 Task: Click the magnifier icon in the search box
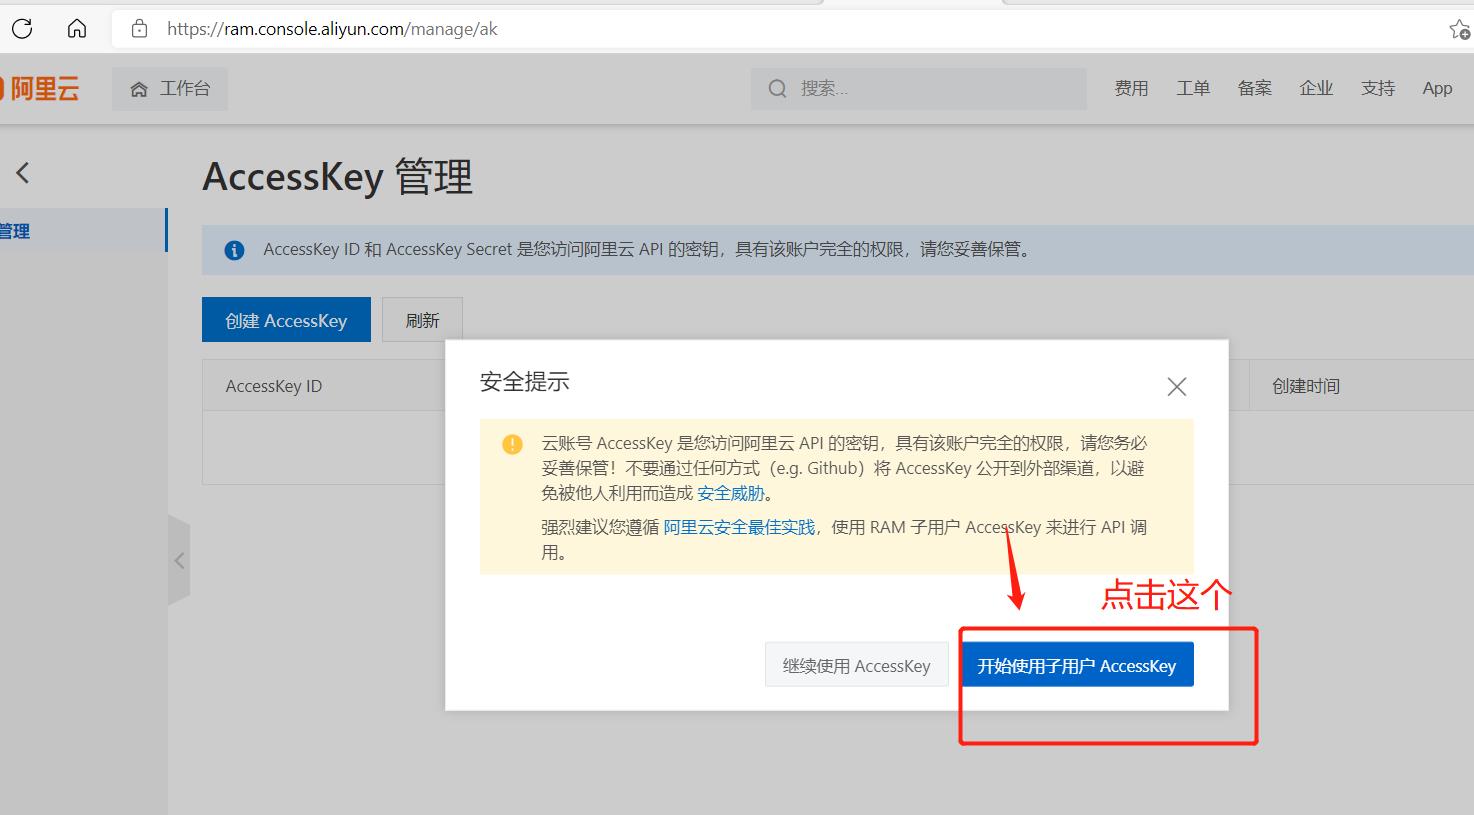pyautogui.click(x=777, y=89)
